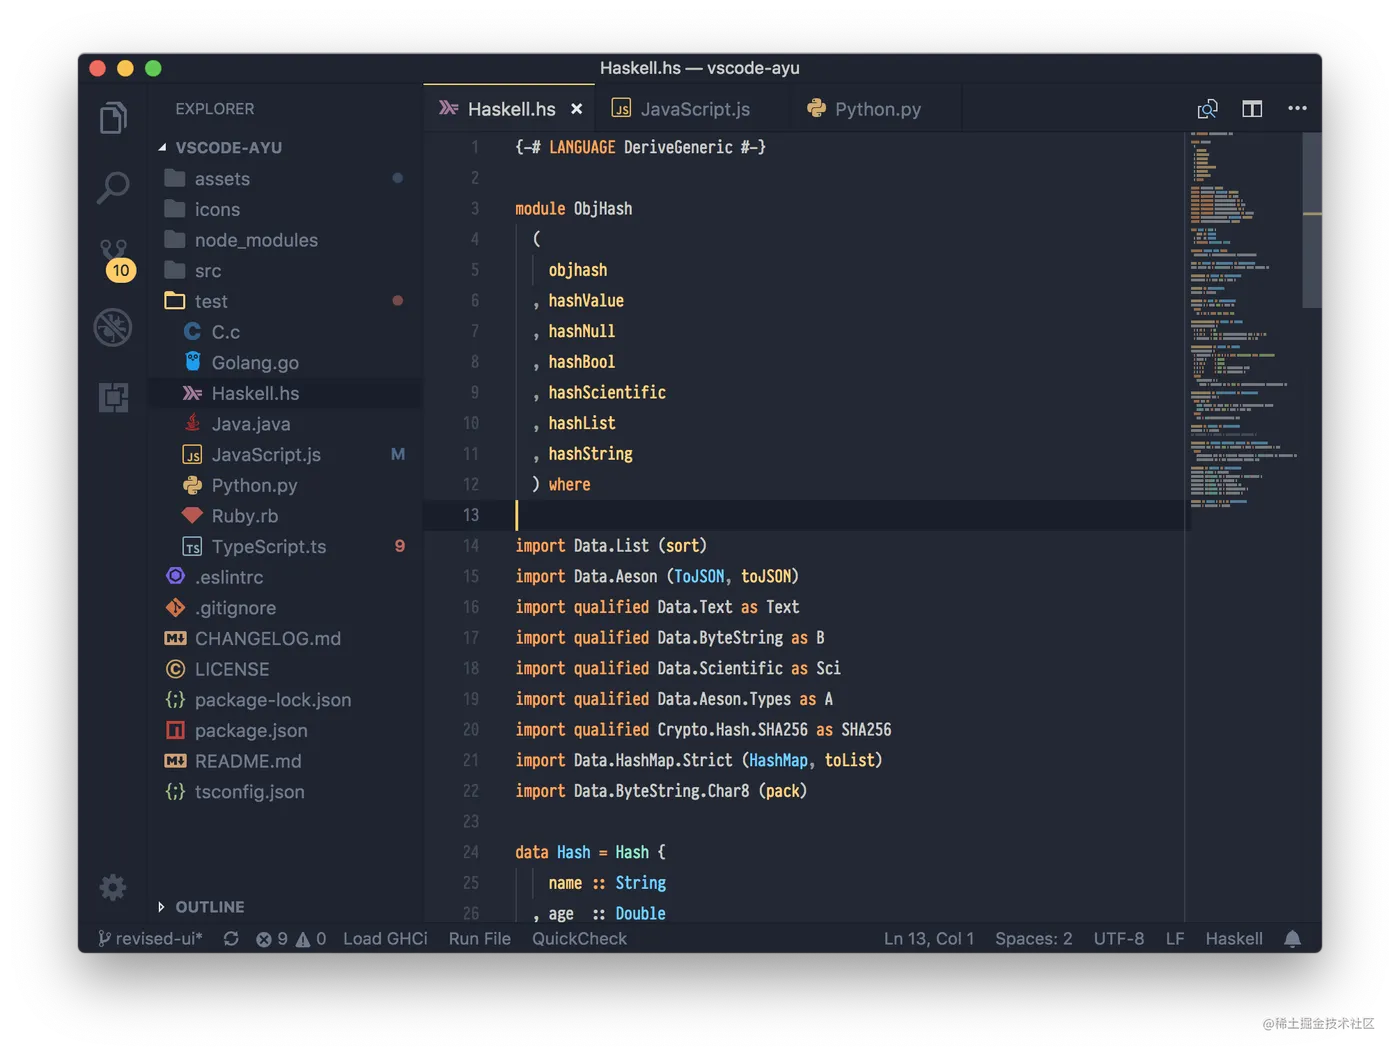Image resolution: width=1400 pixels, height=1056 pixels.
Task: Click Load GHCi in status bar
Action: [x=385, y=939]
